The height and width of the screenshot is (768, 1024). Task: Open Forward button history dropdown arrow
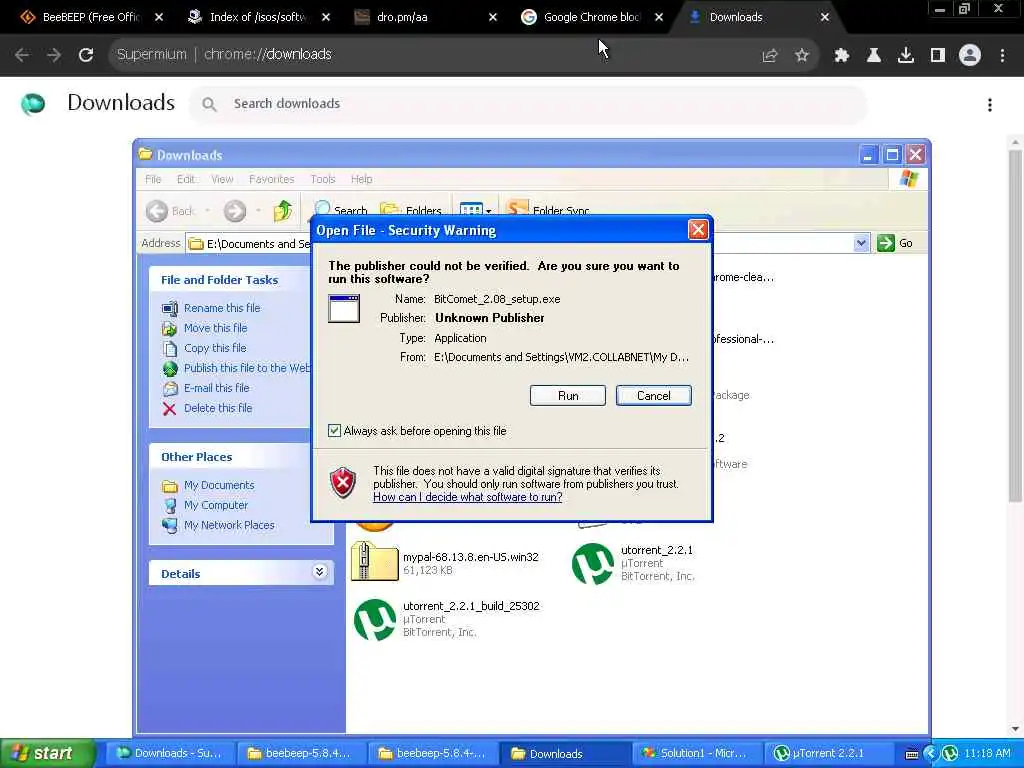point(259,210)
